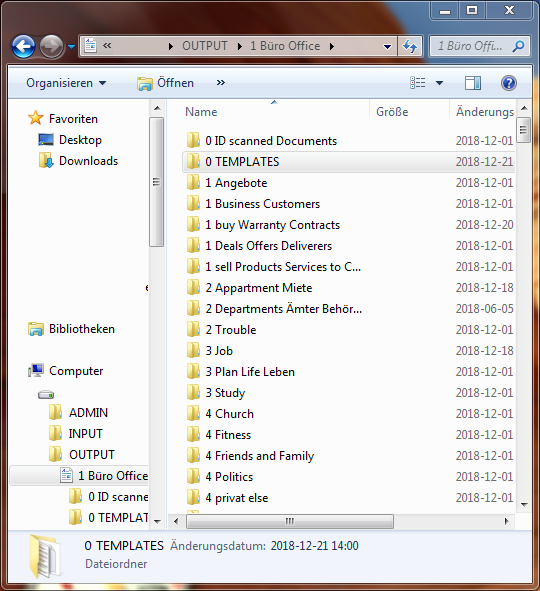Open recent pages dropdown next to forward

tap(72, 47)
